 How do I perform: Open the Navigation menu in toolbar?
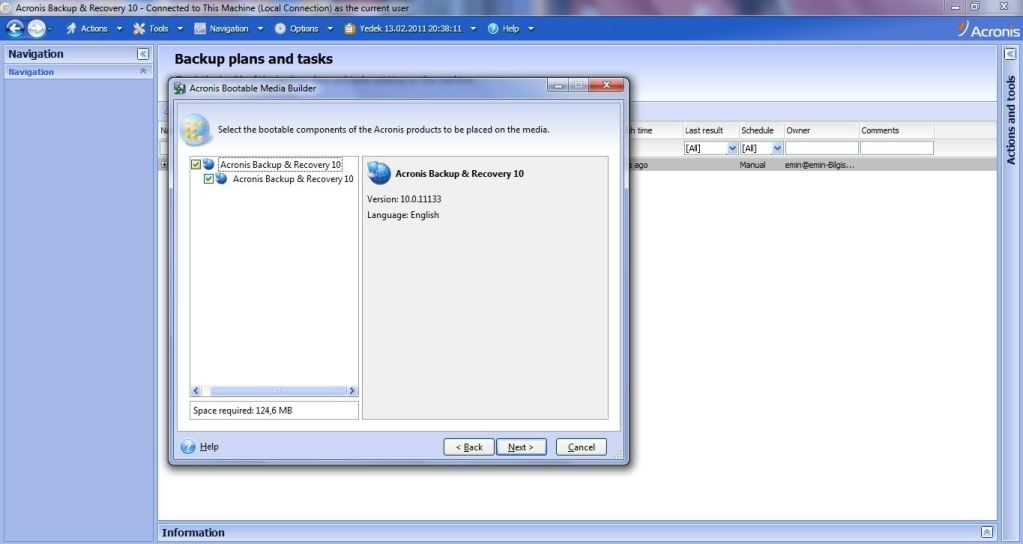click(x=228, y=29)
